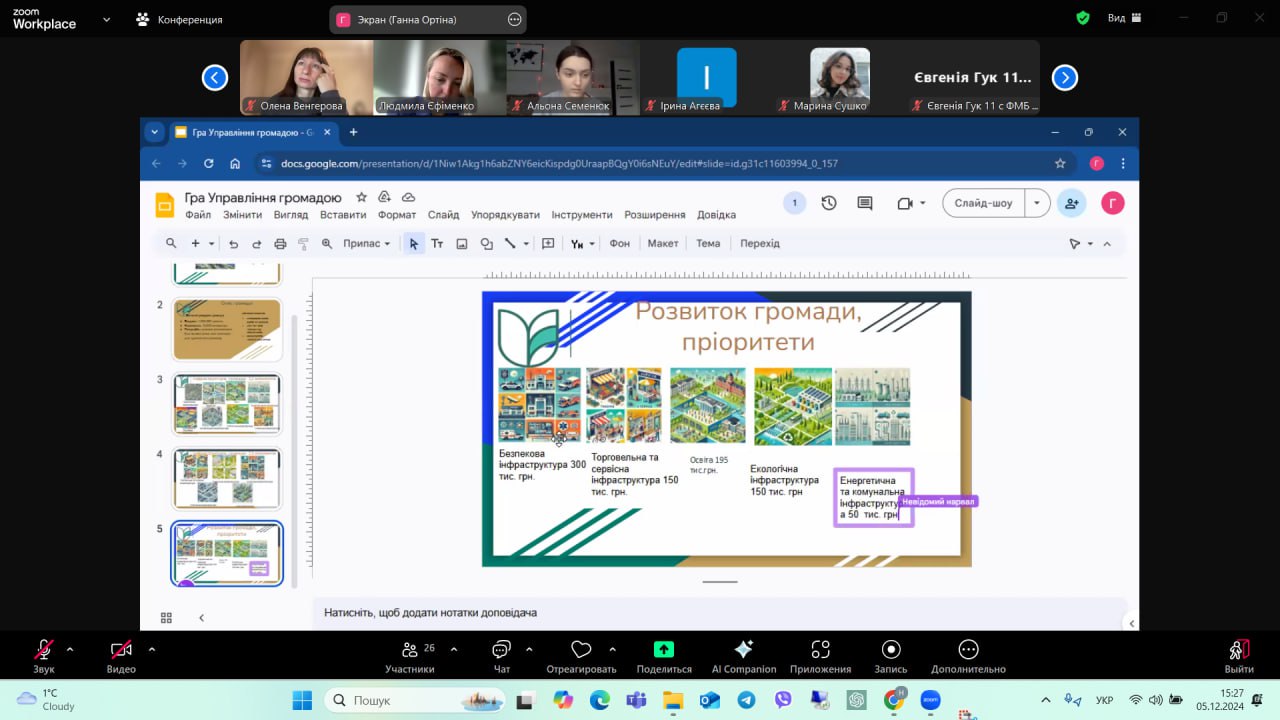Click the Google Slides print icon
Viewport: 1280px width, 720px height.
coord(280,244)
